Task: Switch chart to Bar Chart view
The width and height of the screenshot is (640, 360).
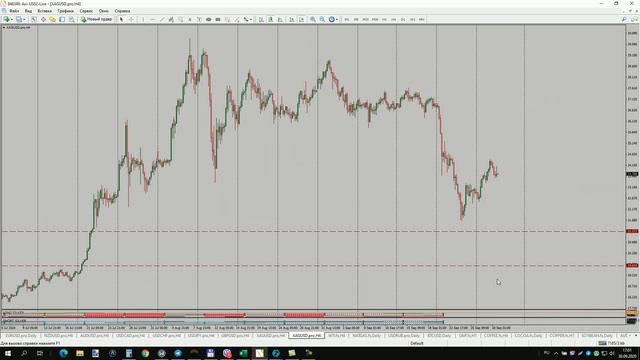Action: pos(261,19)
